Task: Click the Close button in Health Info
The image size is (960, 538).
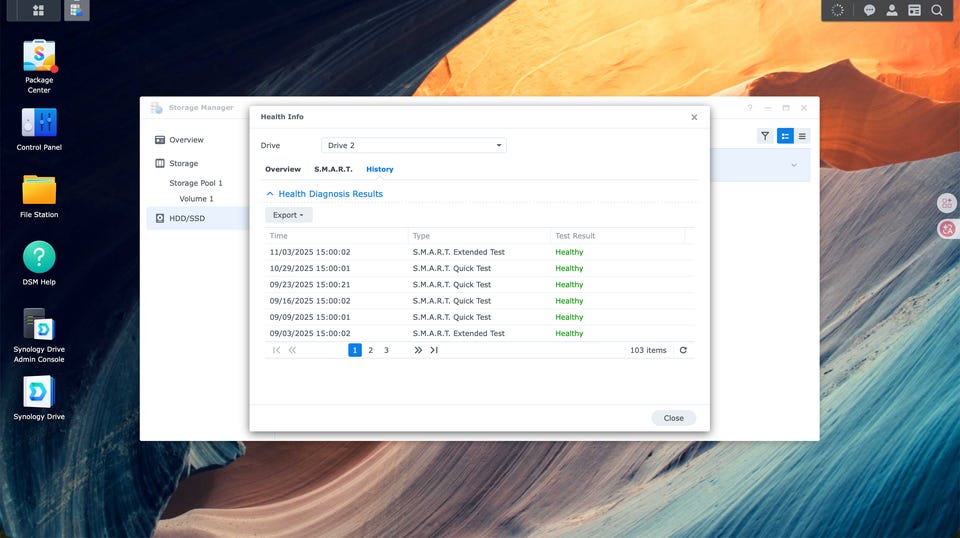Action: click(x=673, y=418)
